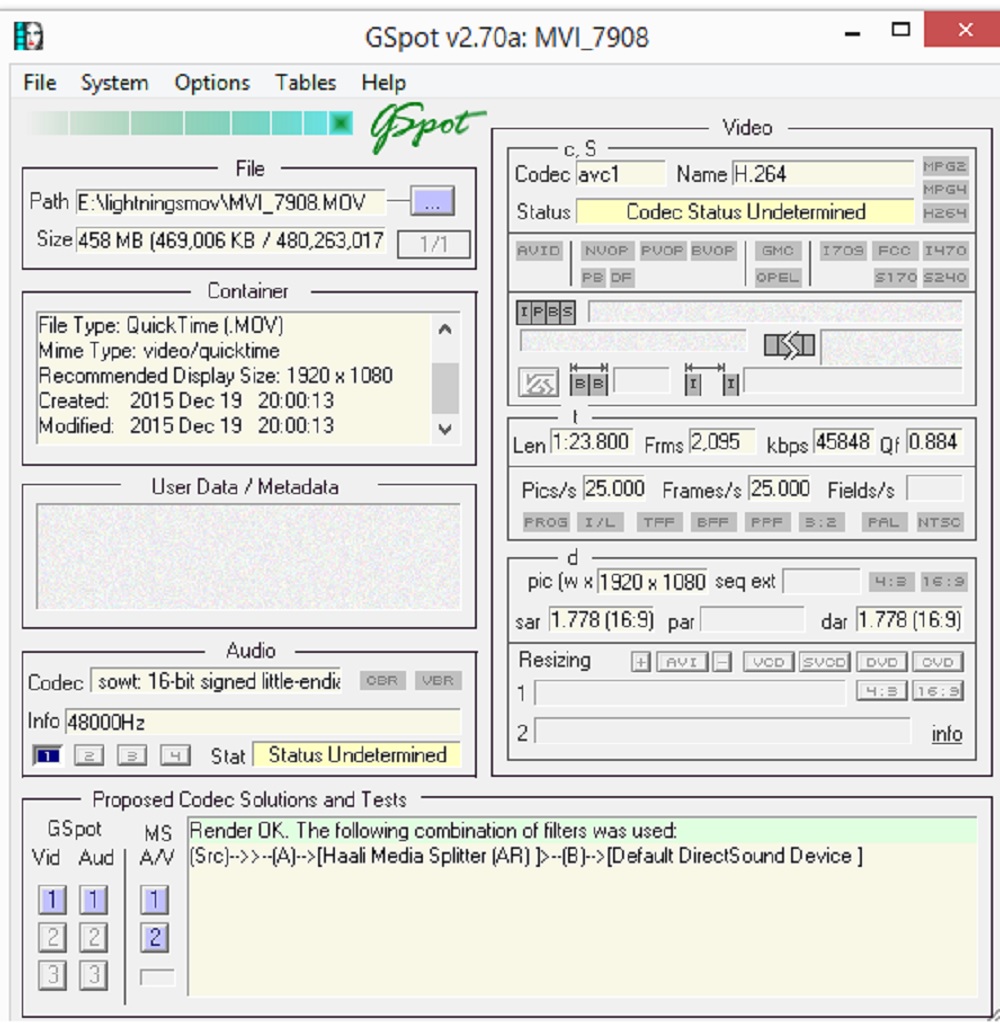Select audio stream 4 toggle
Viewport: 1000px width, 1023px height.
point(175,756)
